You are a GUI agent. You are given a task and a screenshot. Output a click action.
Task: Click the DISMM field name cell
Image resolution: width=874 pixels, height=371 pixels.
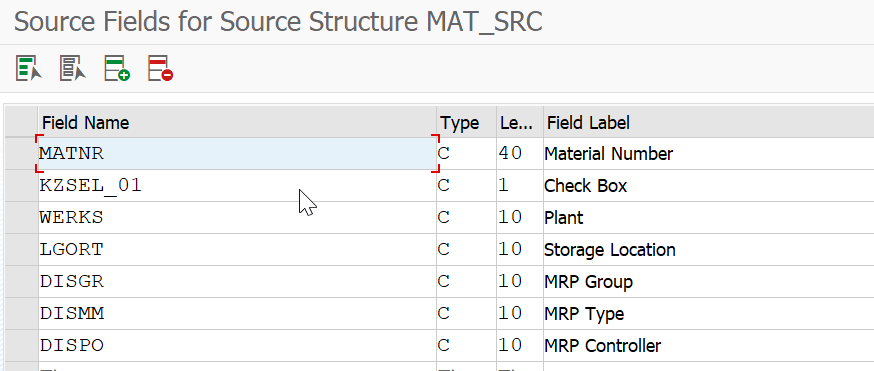click(237, 314)
